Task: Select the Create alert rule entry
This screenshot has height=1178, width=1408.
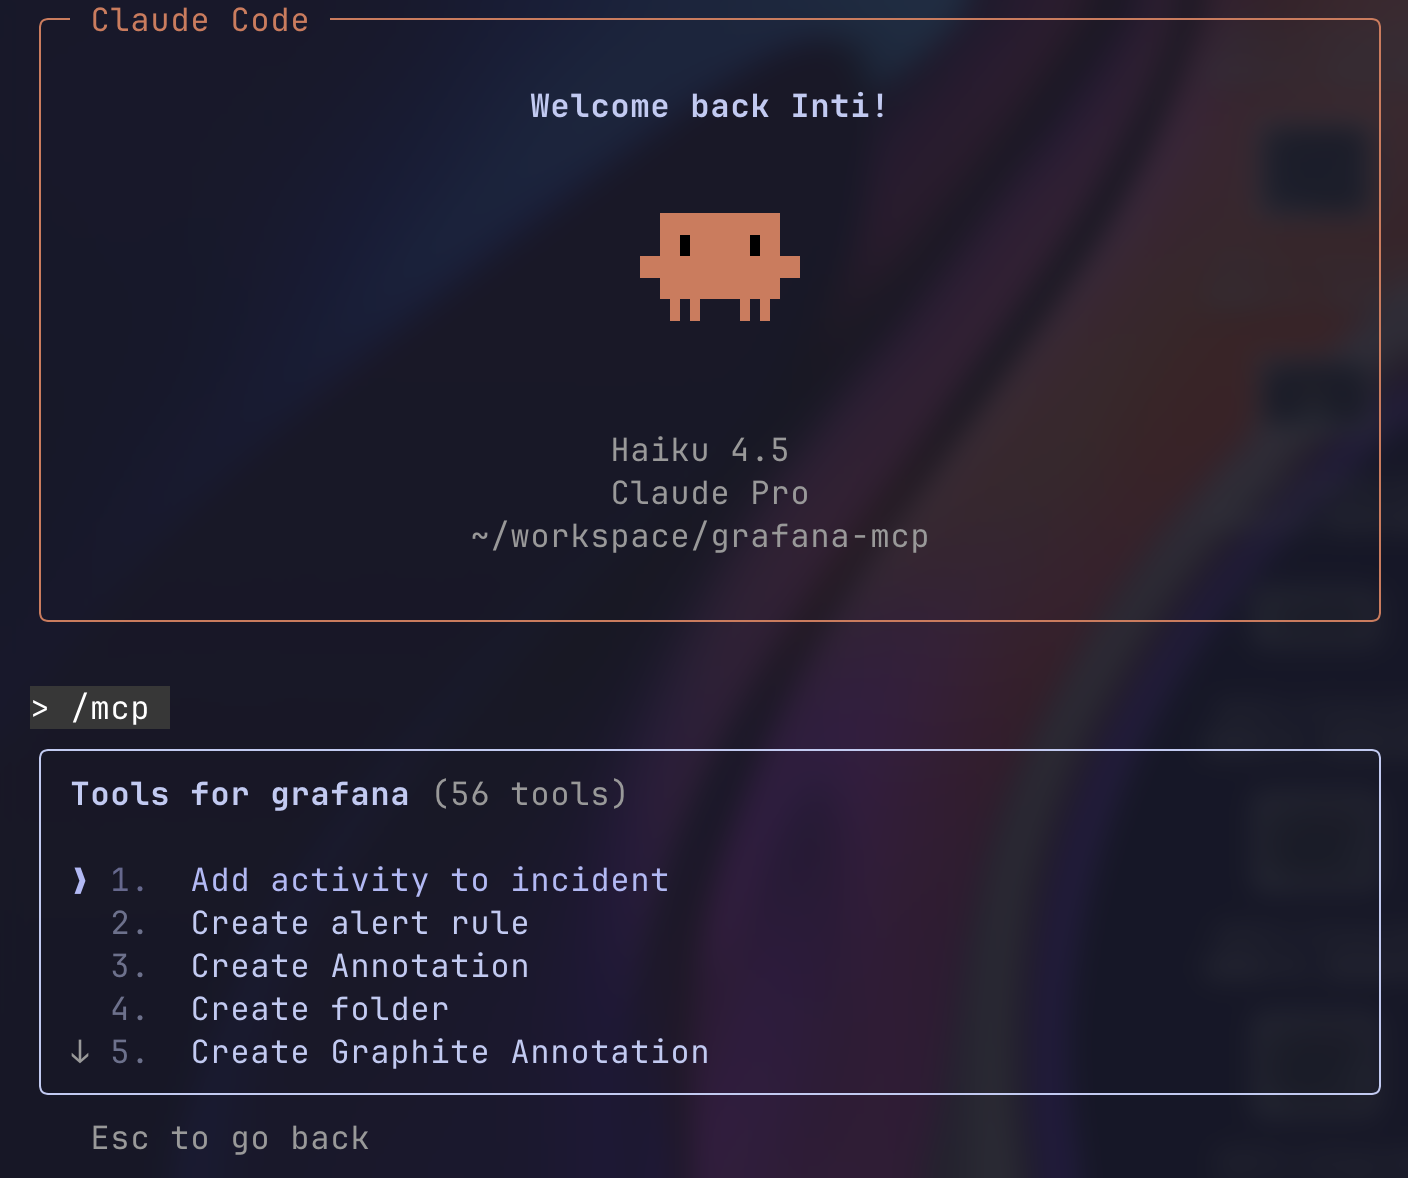Action: [360, 923]
